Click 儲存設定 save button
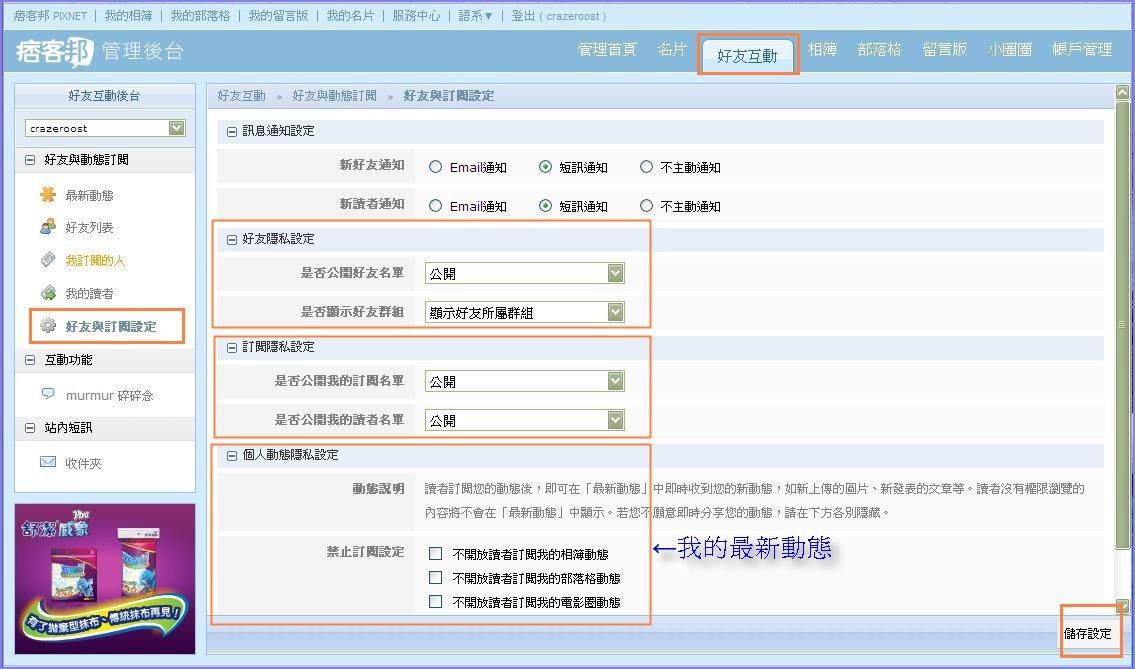 [1087, 634]
